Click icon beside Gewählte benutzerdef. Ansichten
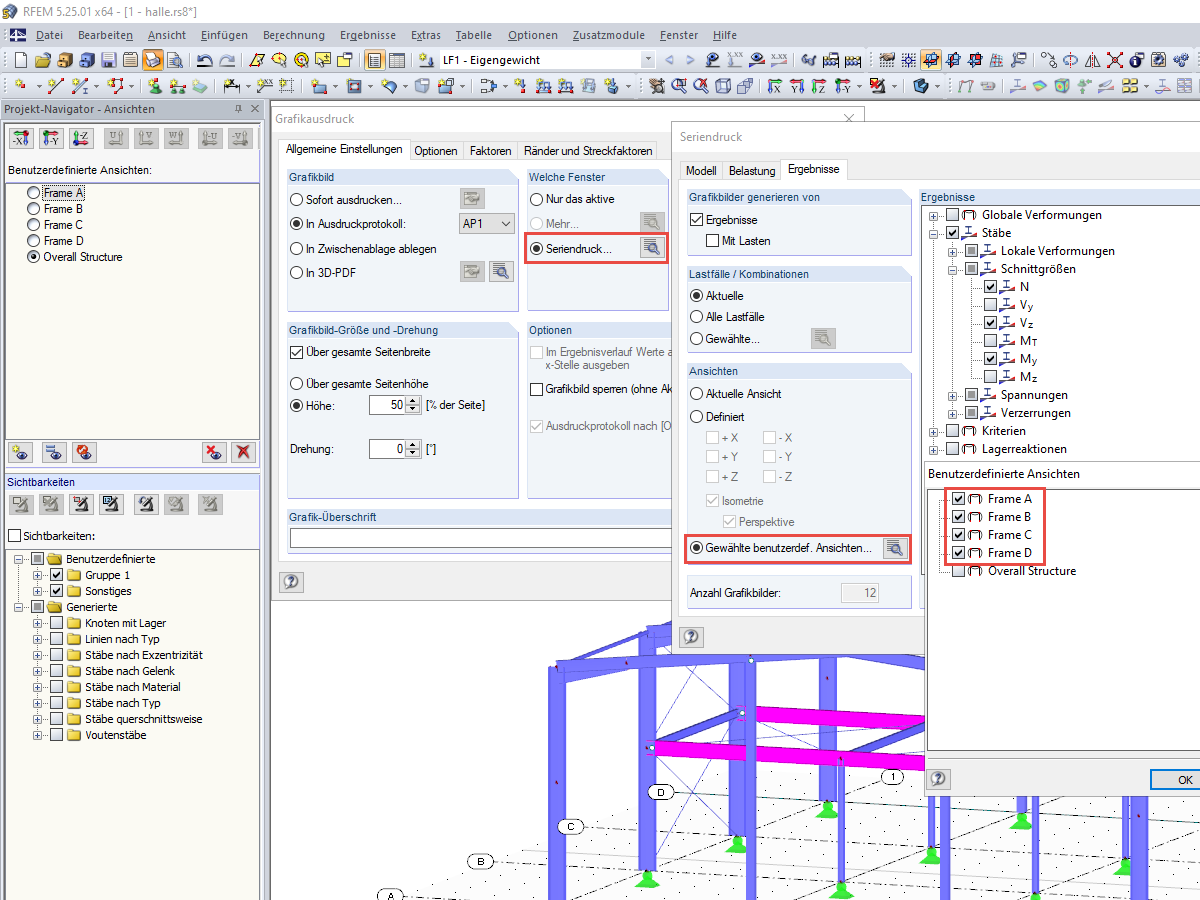 coord(895,548)
